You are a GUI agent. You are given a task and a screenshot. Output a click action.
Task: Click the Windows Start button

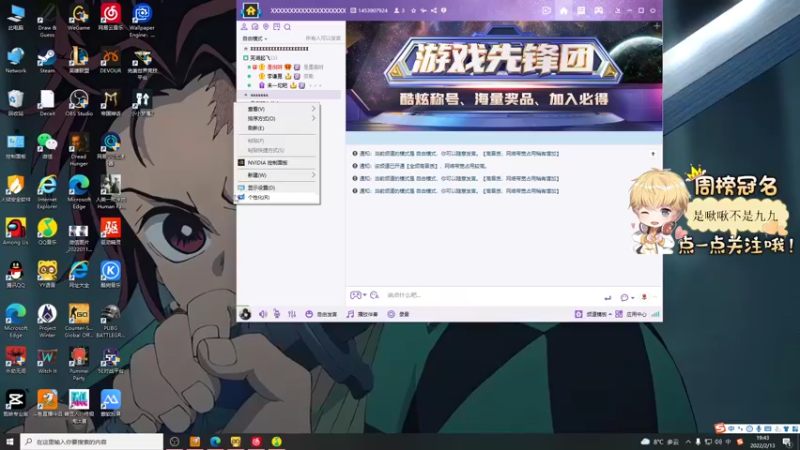click(9, 441)
